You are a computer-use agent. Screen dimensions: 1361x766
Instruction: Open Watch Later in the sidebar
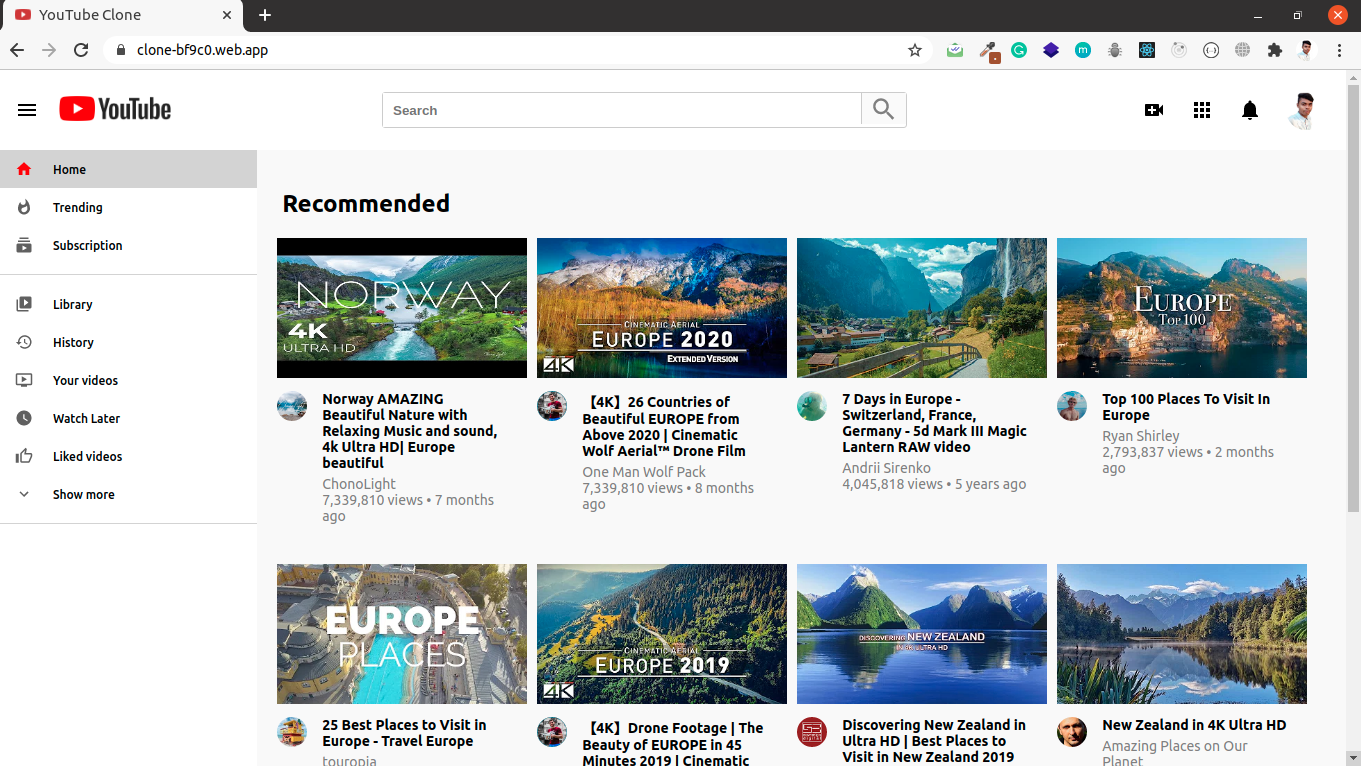86,419
